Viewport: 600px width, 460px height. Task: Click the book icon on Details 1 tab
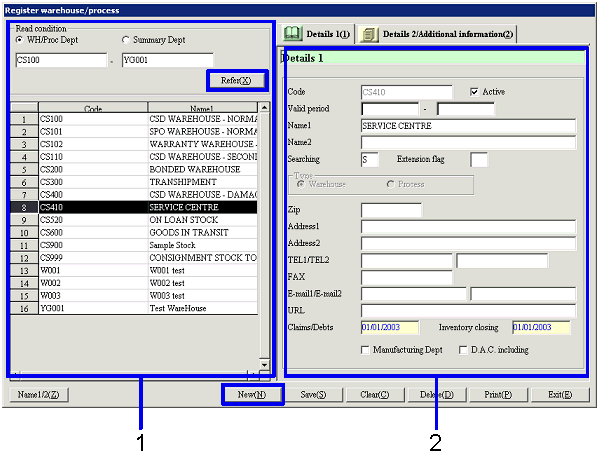[x=293, y=34]
